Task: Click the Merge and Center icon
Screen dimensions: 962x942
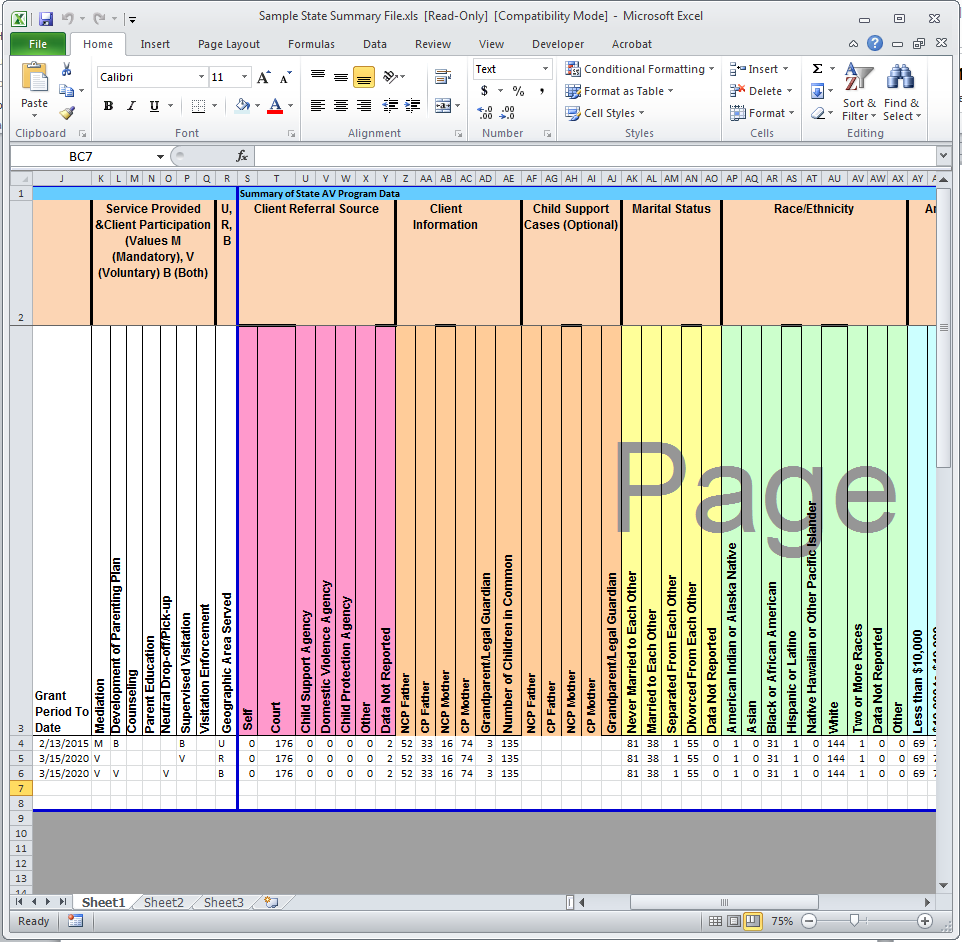Action: pos(443,106)
